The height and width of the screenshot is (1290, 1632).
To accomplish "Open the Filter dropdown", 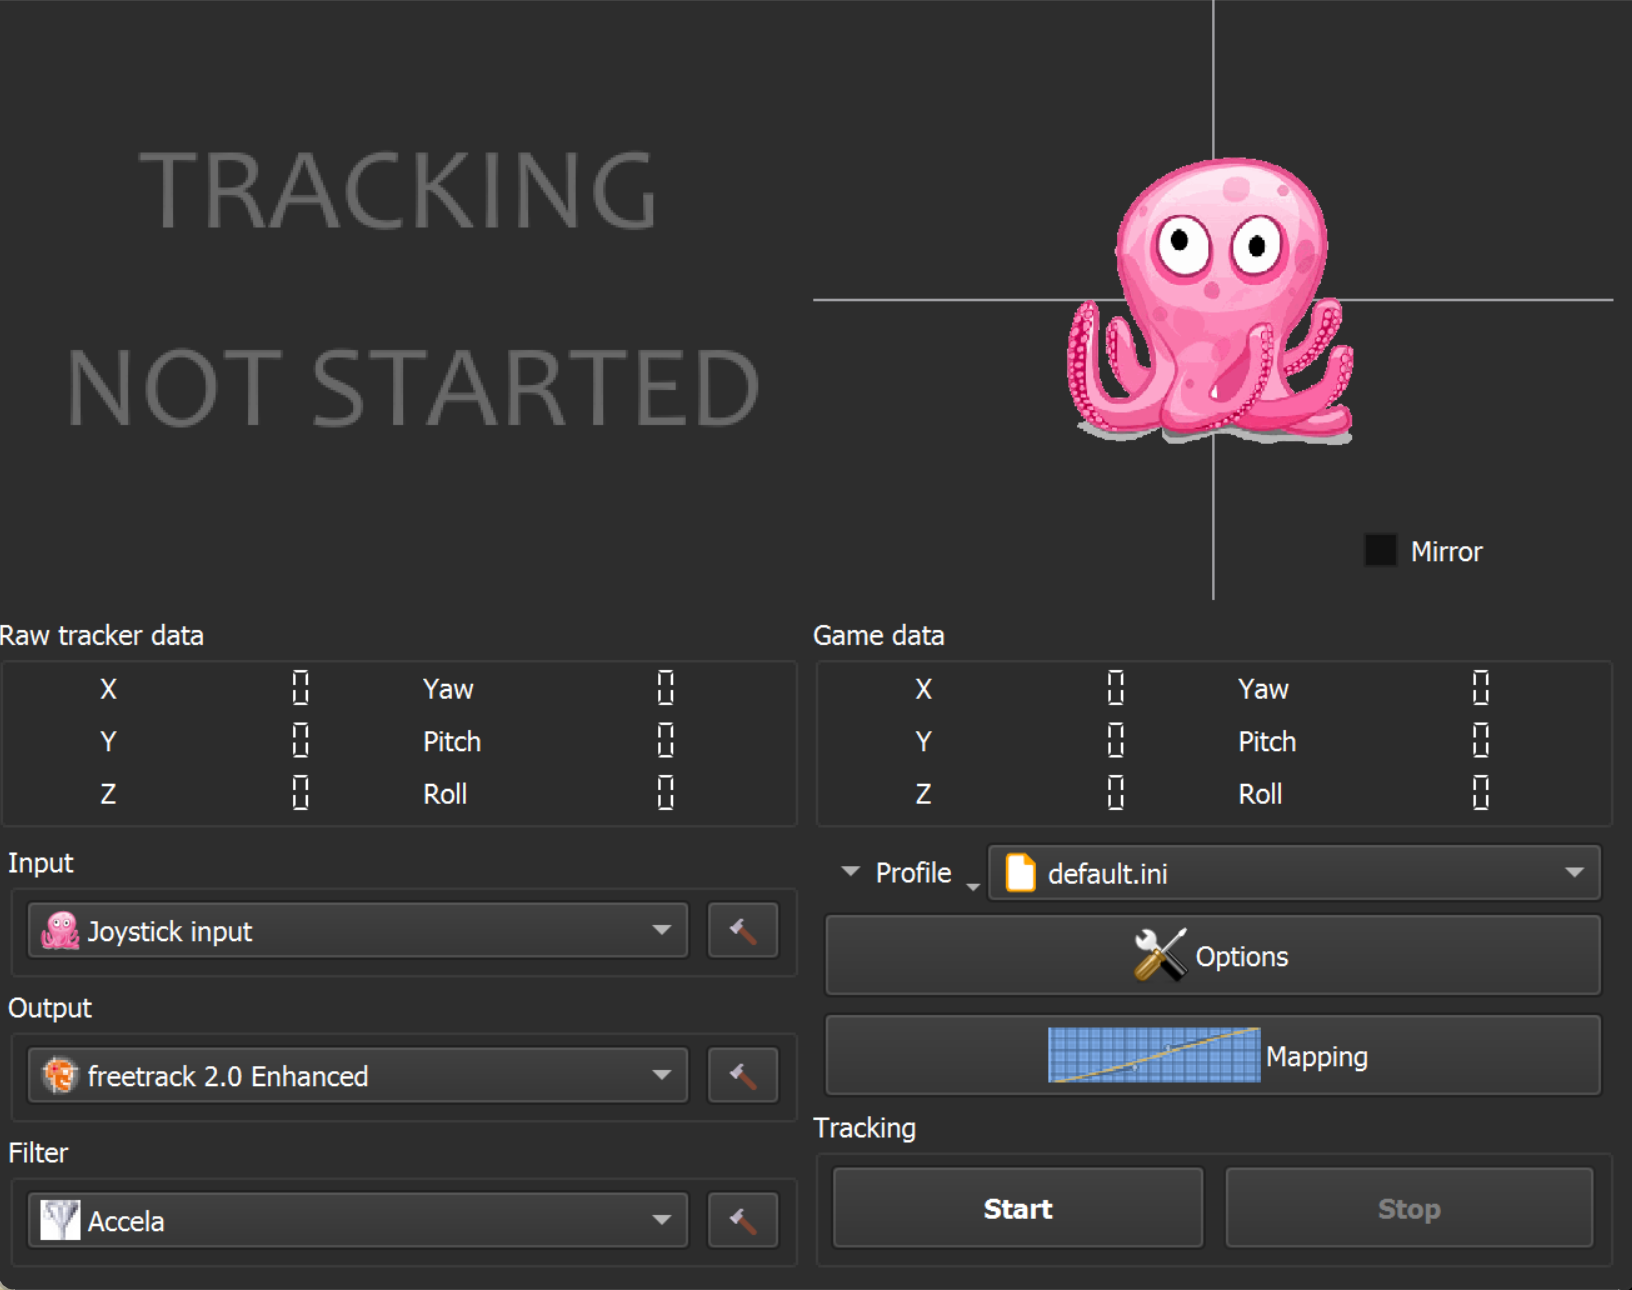I will 662,1220.
